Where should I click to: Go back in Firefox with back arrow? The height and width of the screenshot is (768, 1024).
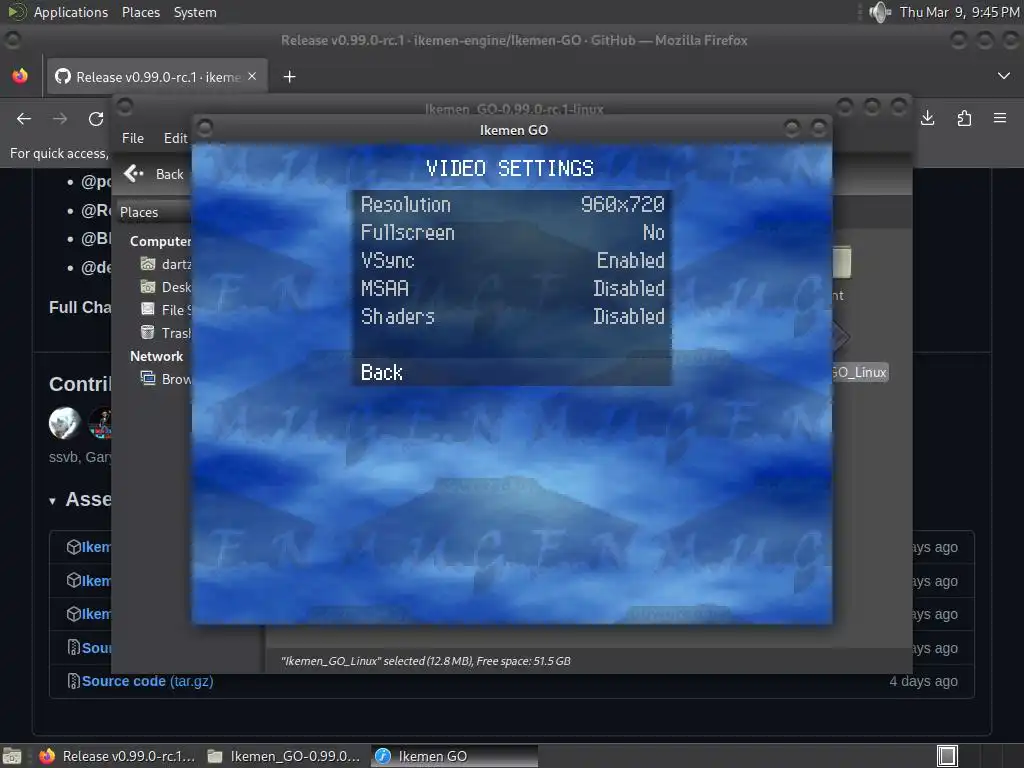(x=24, y=119)
